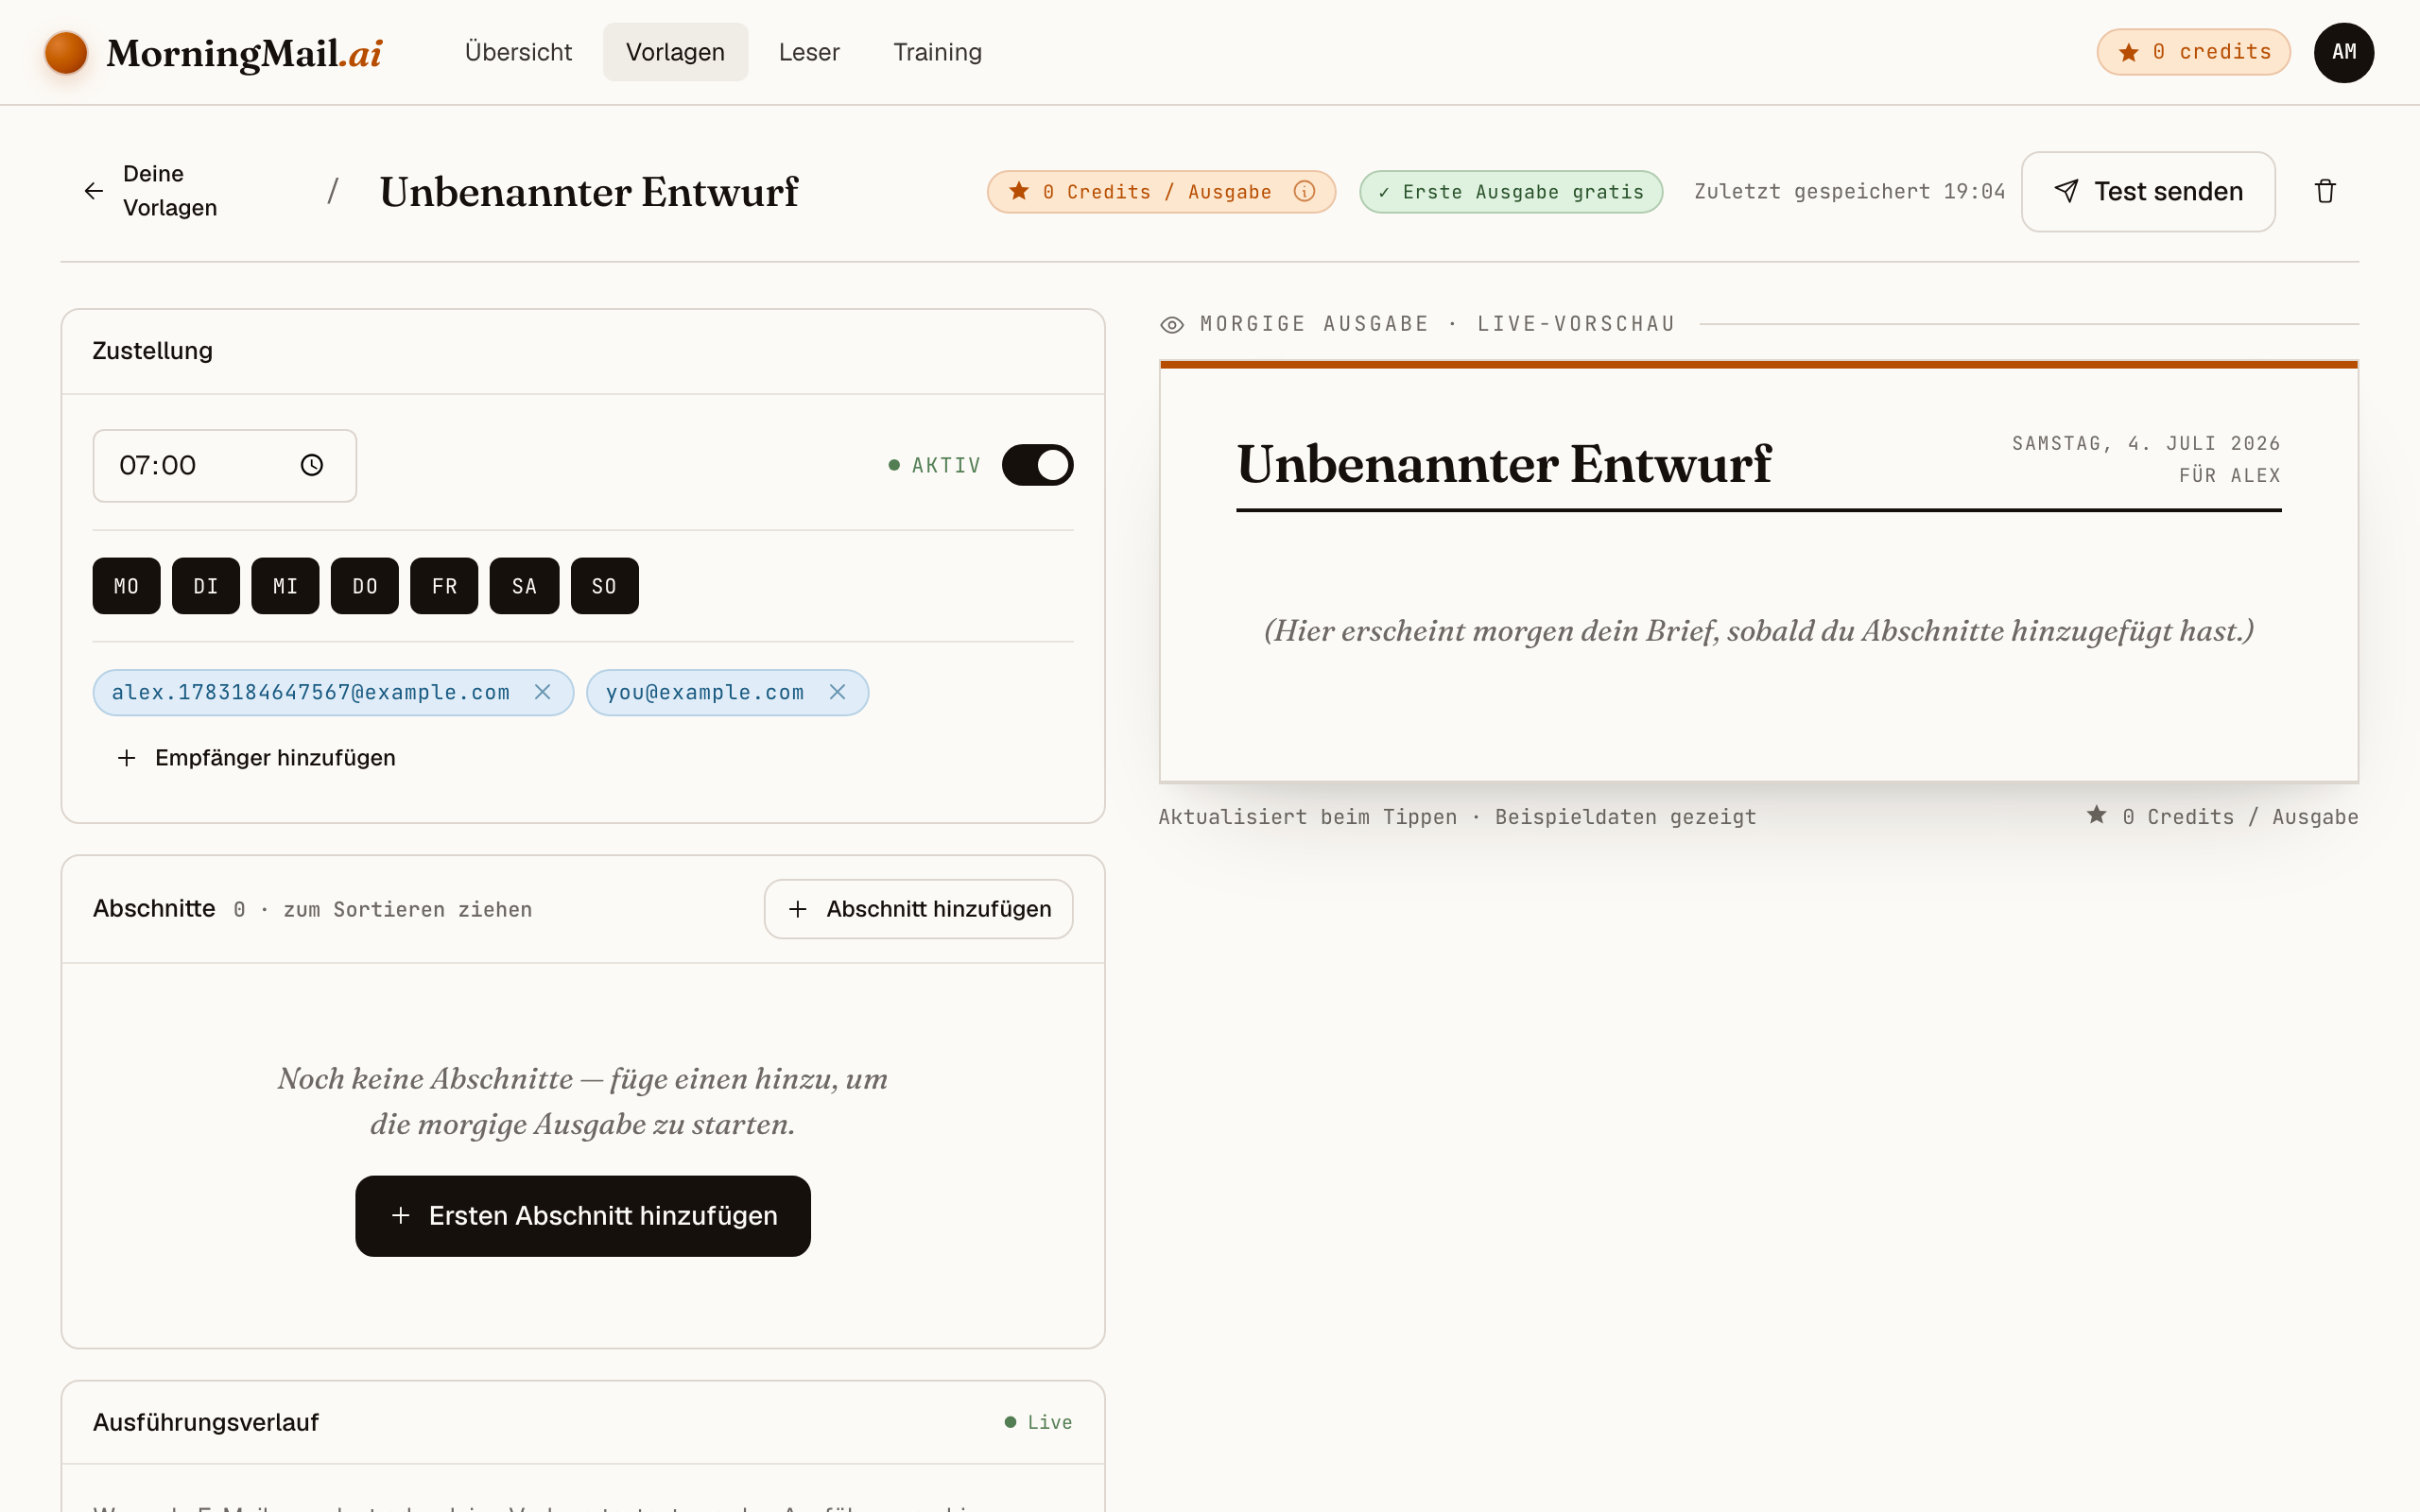
Task: Click the Zustellung section heading
Action: click(153, 351)
